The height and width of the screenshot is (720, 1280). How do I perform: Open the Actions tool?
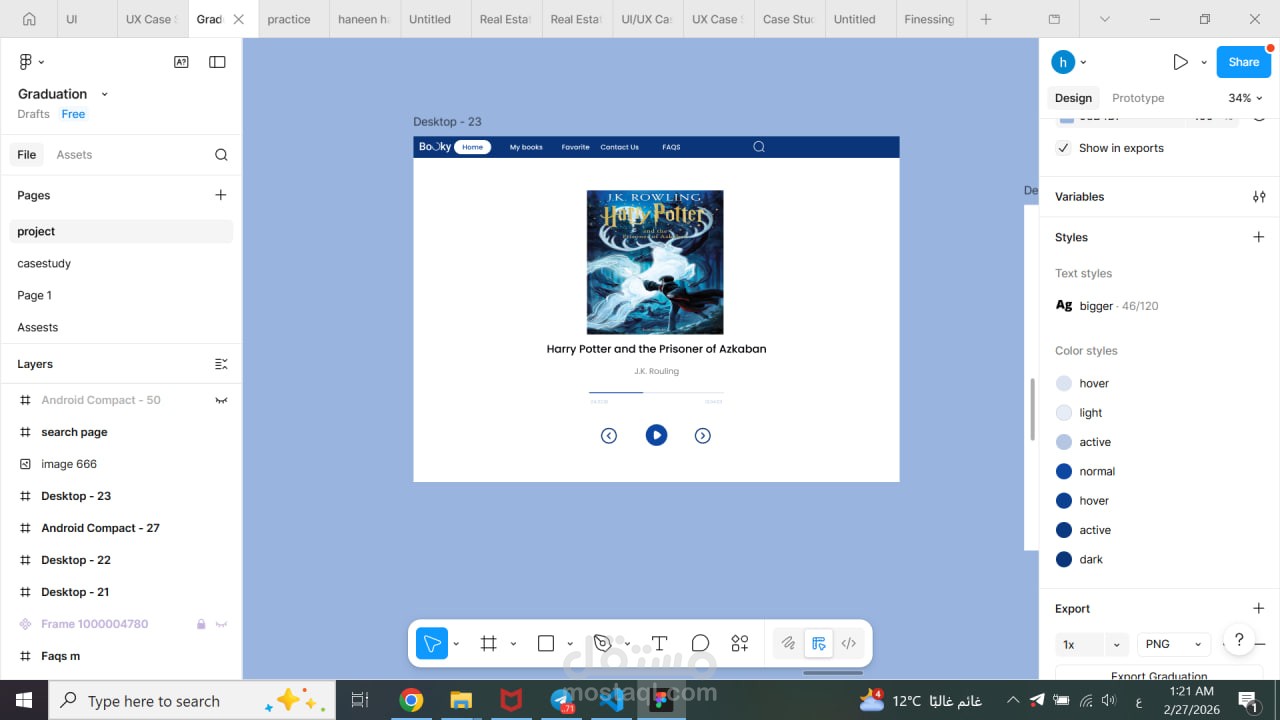coord(740,643)
